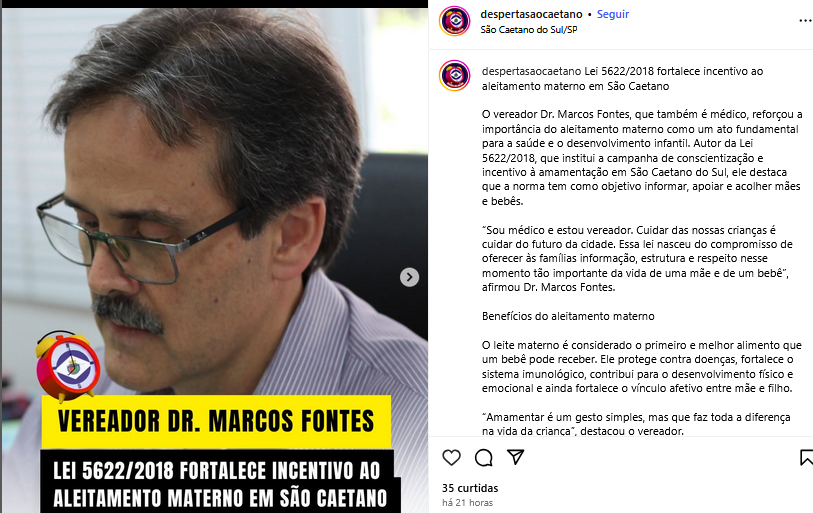Click the first caption paragraph about Dr. Marcos Fontes
813x513 pixels.
click(x=642, y=158)
